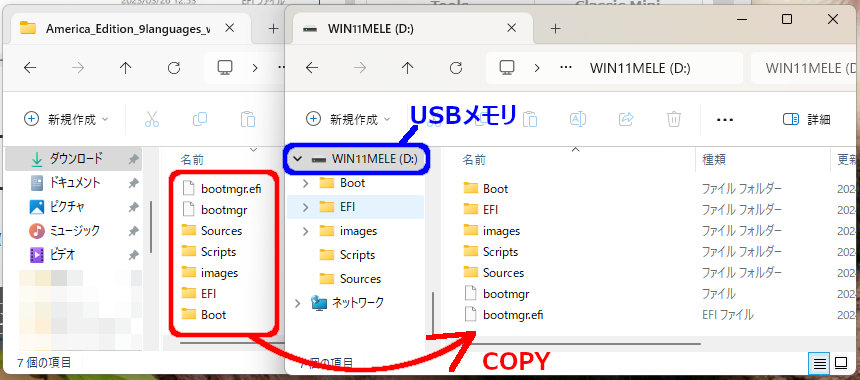Select Sources folder in navigation tree
Screen dimensions: 860x380
pyautogui.click(x=360, y=279)
